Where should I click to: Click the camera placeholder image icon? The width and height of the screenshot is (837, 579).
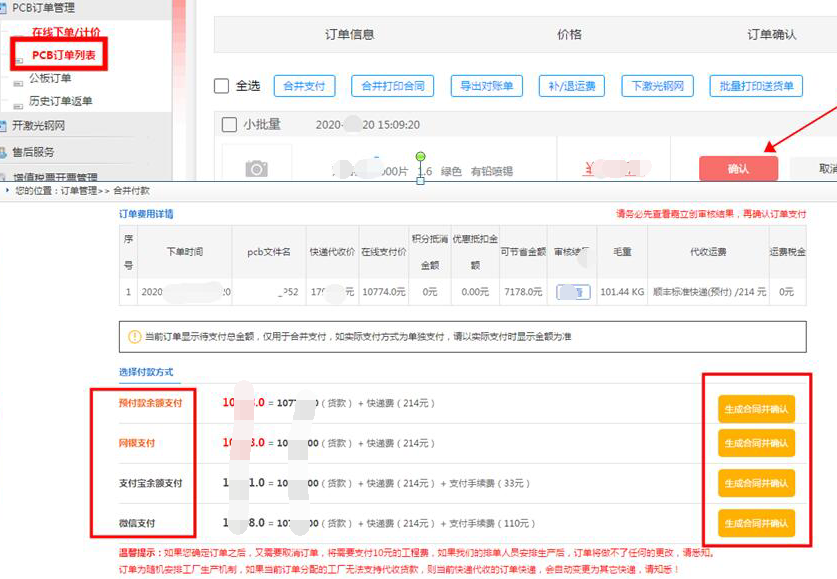click(x=256, y=169)
